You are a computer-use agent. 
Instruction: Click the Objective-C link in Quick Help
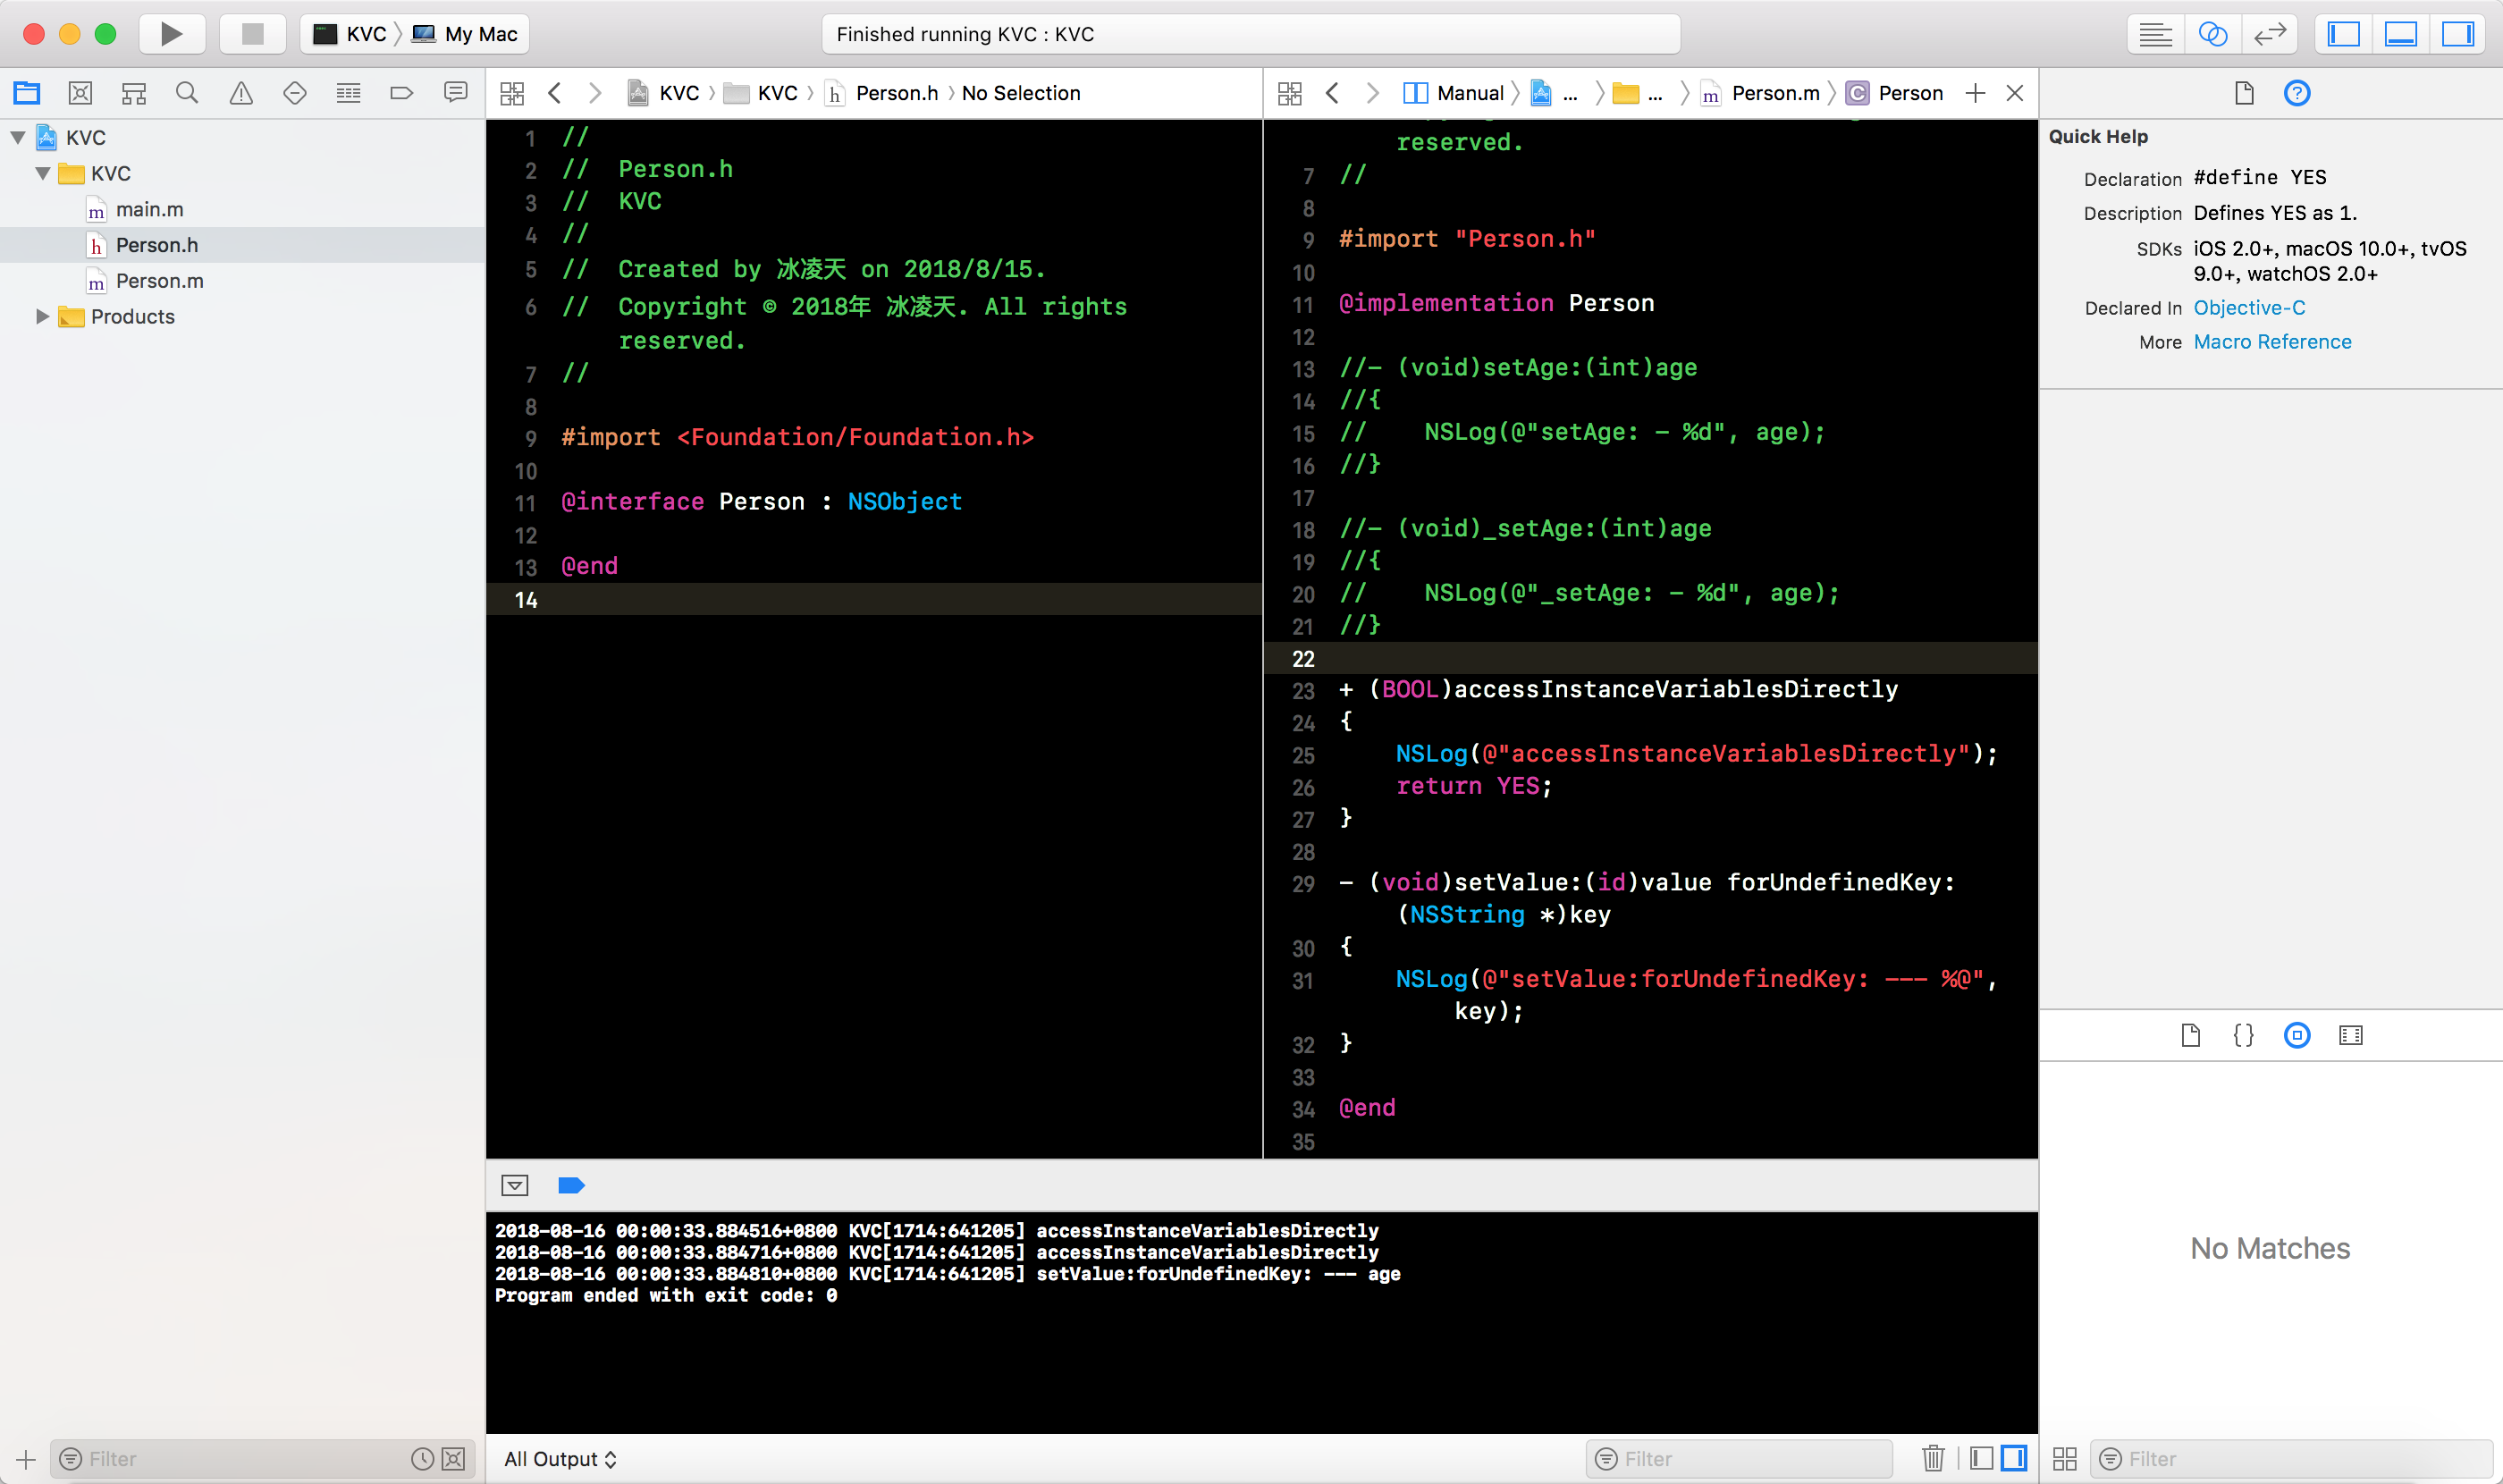(2248, 308)
